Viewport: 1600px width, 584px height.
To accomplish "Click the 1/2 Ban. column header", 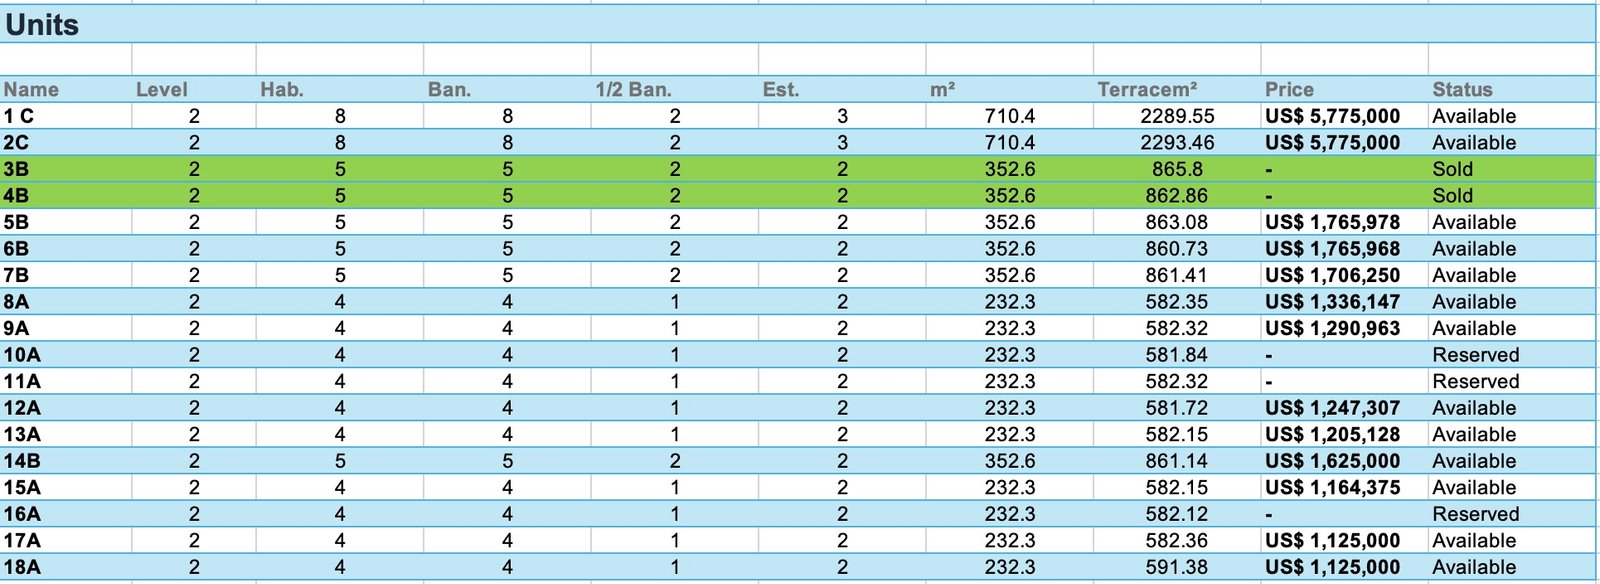I will pos(633,89).
